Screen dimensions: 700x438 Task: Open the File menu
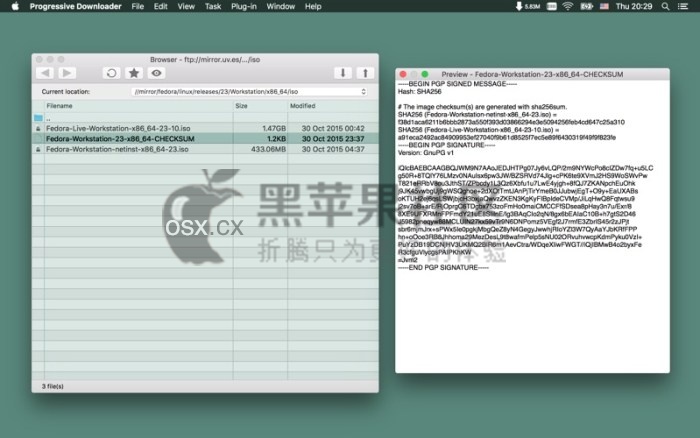coord(138,6)
